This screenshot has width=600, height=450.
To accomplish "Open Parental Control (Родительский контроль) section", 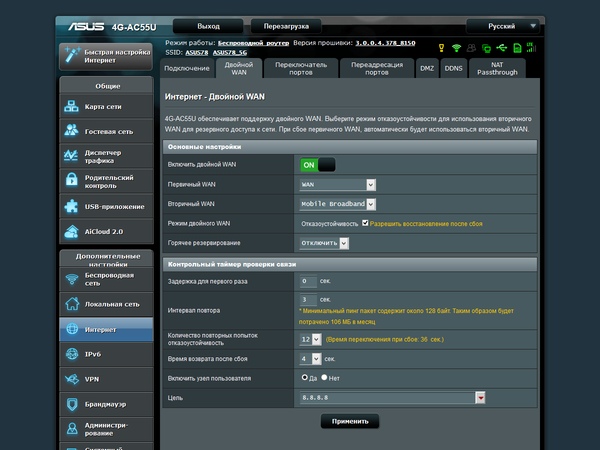I will coord(106,182).
